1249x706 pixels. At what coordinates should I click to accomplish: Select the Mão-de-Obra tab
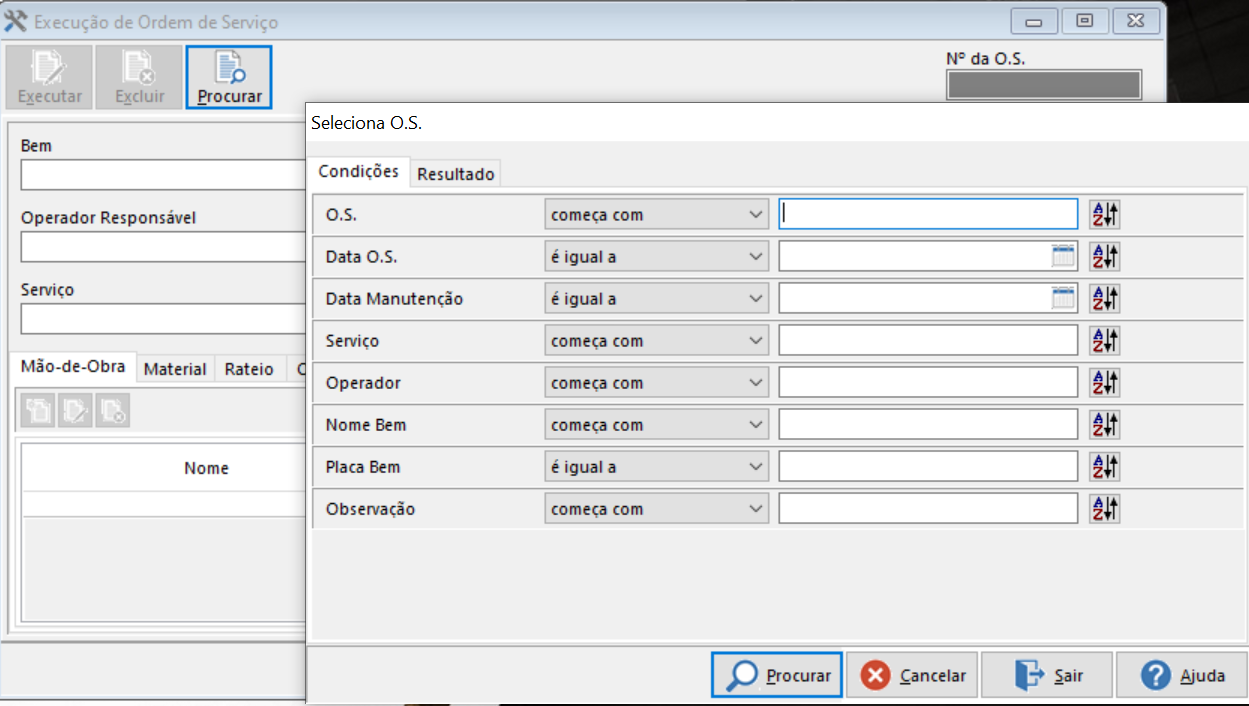tap(73, 367)
